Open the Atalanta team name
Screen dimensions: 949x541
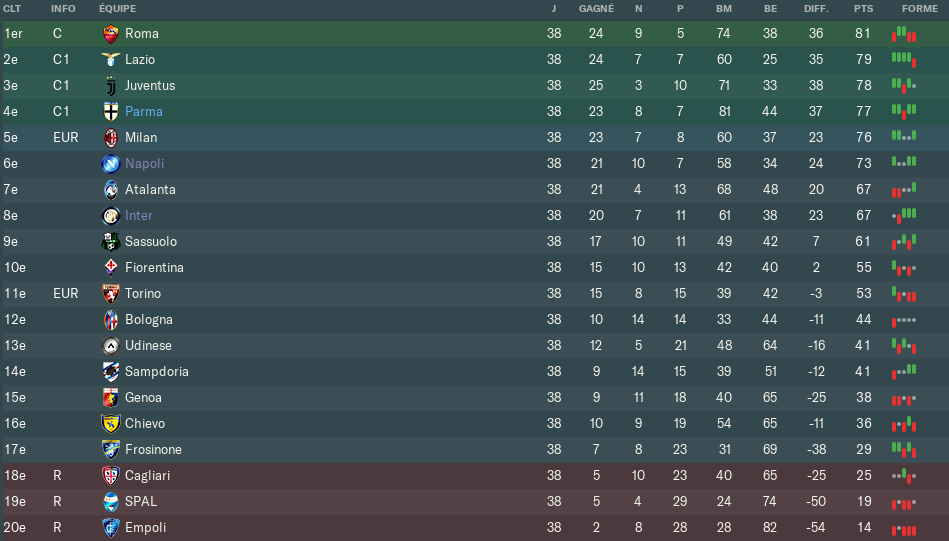(x=150, y=189)
